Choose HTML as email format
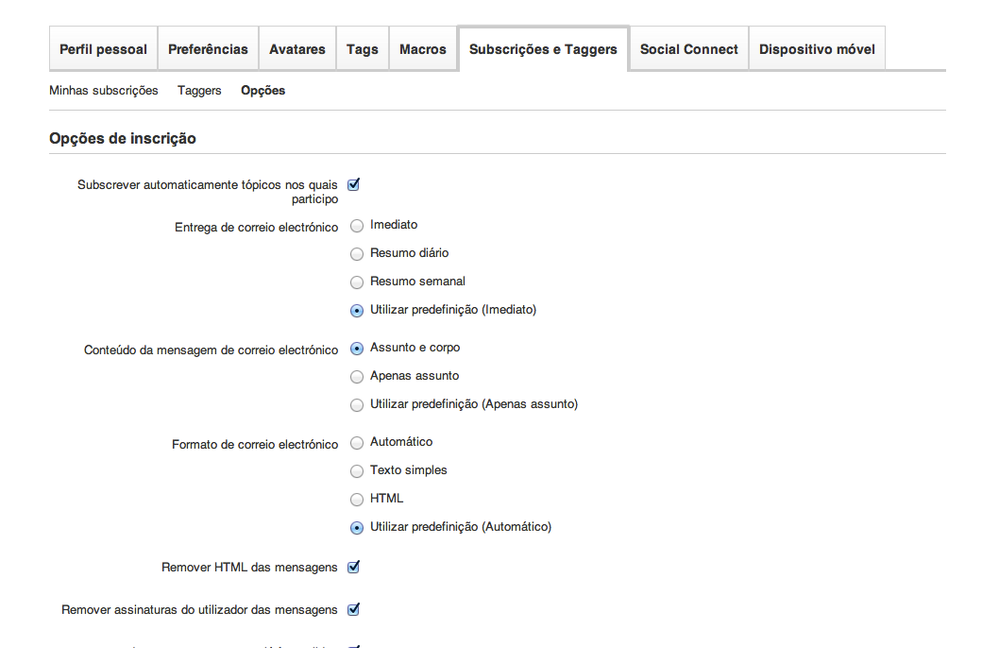The image size is (999, 648). tap(357, 499)
